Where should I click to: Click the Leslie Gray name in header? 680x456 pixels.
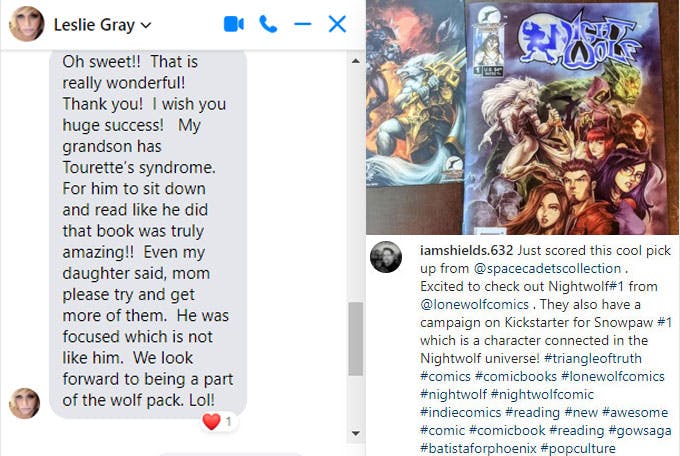(x=94, y=25)
